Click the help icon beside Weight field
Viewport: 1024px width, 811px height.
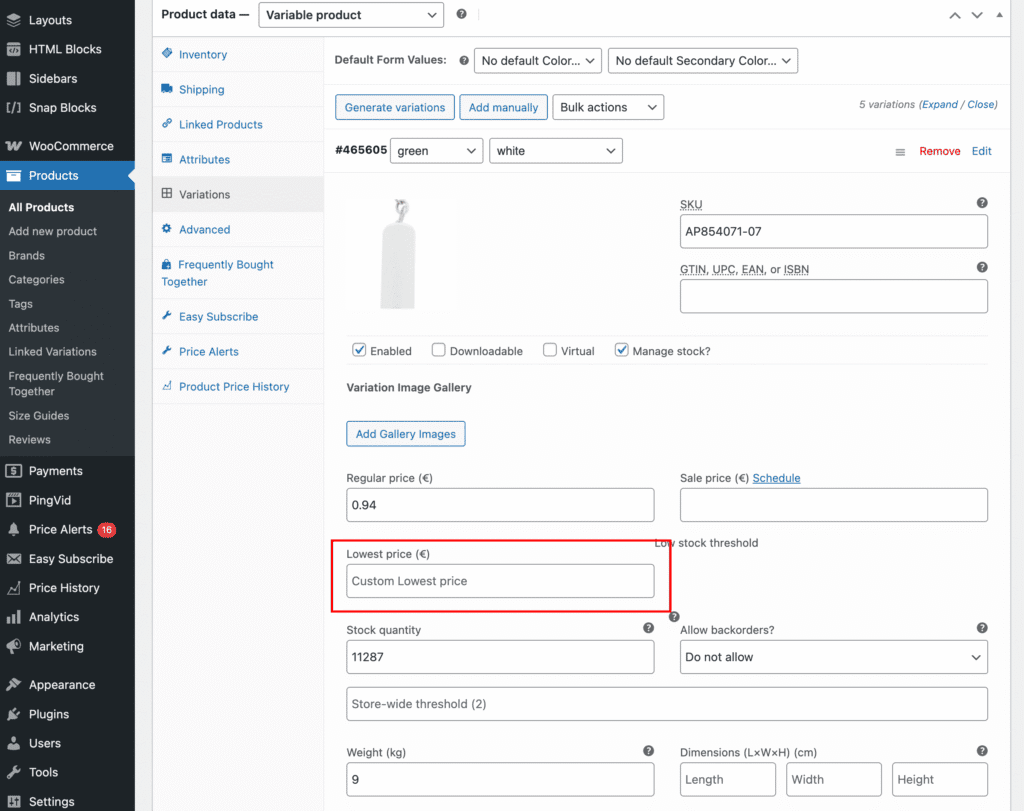point(648,751)
